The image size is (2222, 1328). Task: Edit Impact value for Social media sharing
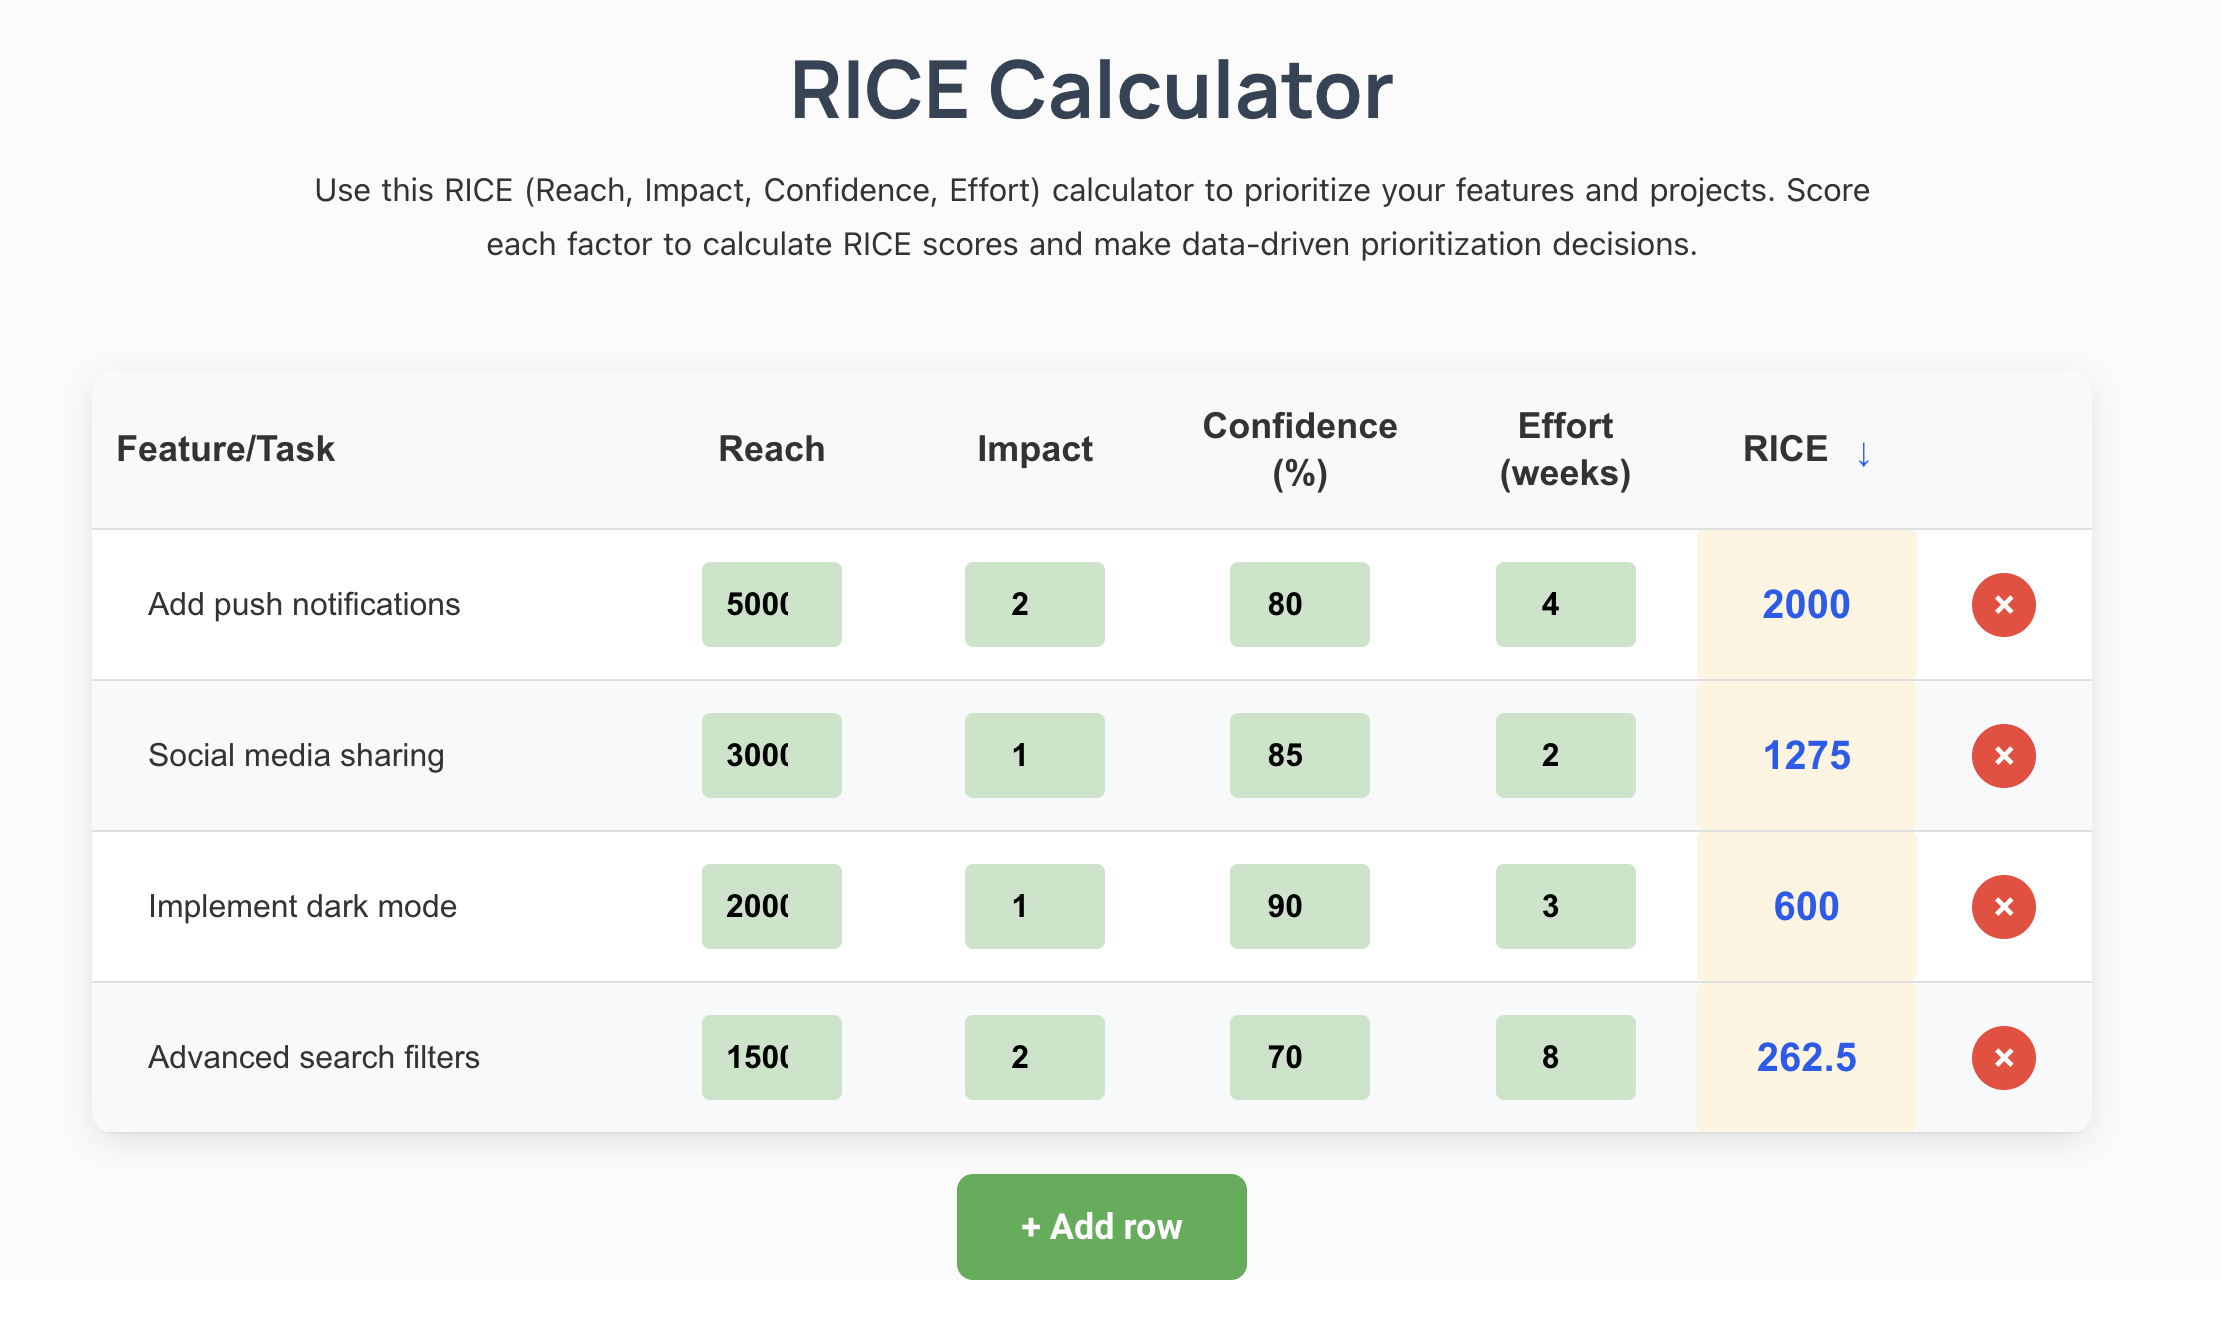click(x=1034, y=756)
